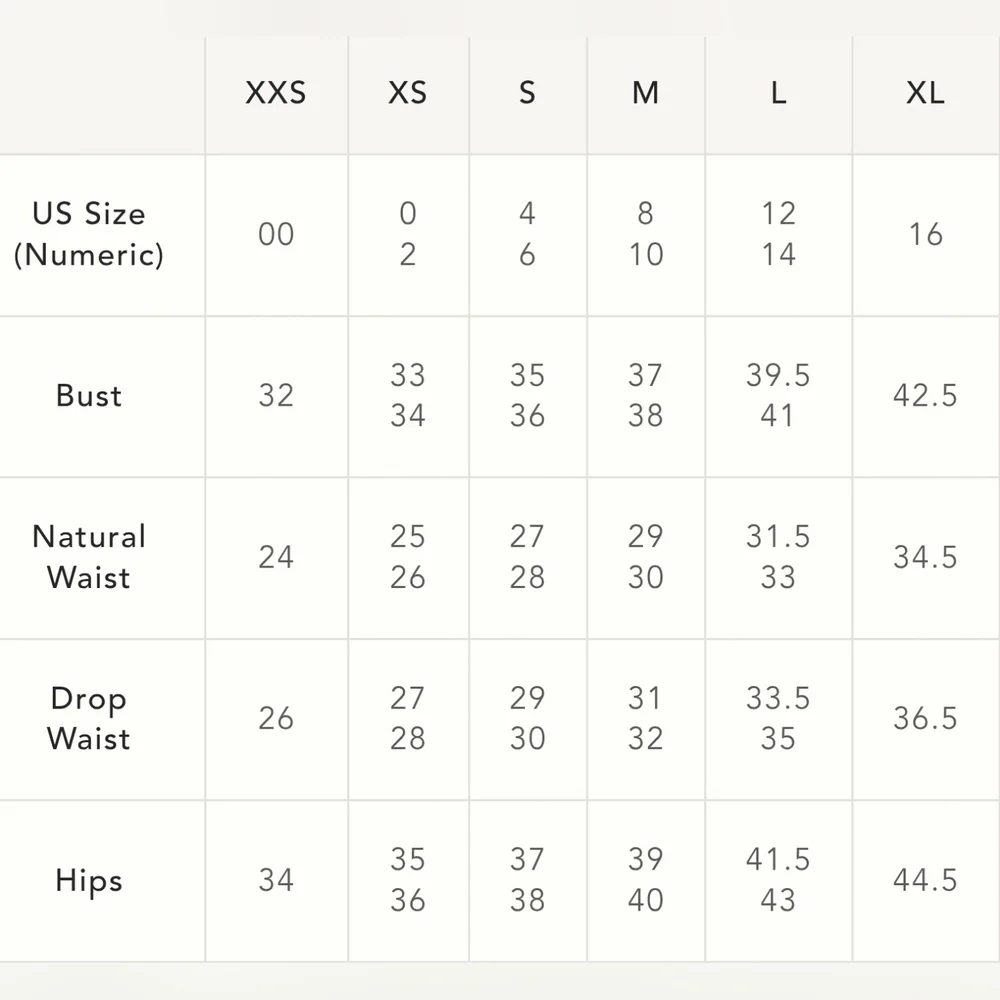The width and height of the screenshot is (1000, 1000).
Task: Select the L column header
Action: 778,93
